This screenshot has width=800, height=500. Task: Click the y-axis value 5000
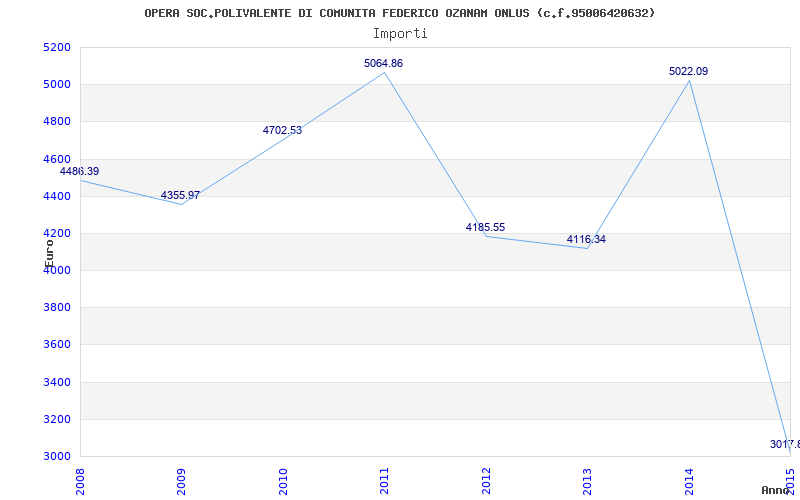pos(56,85)
